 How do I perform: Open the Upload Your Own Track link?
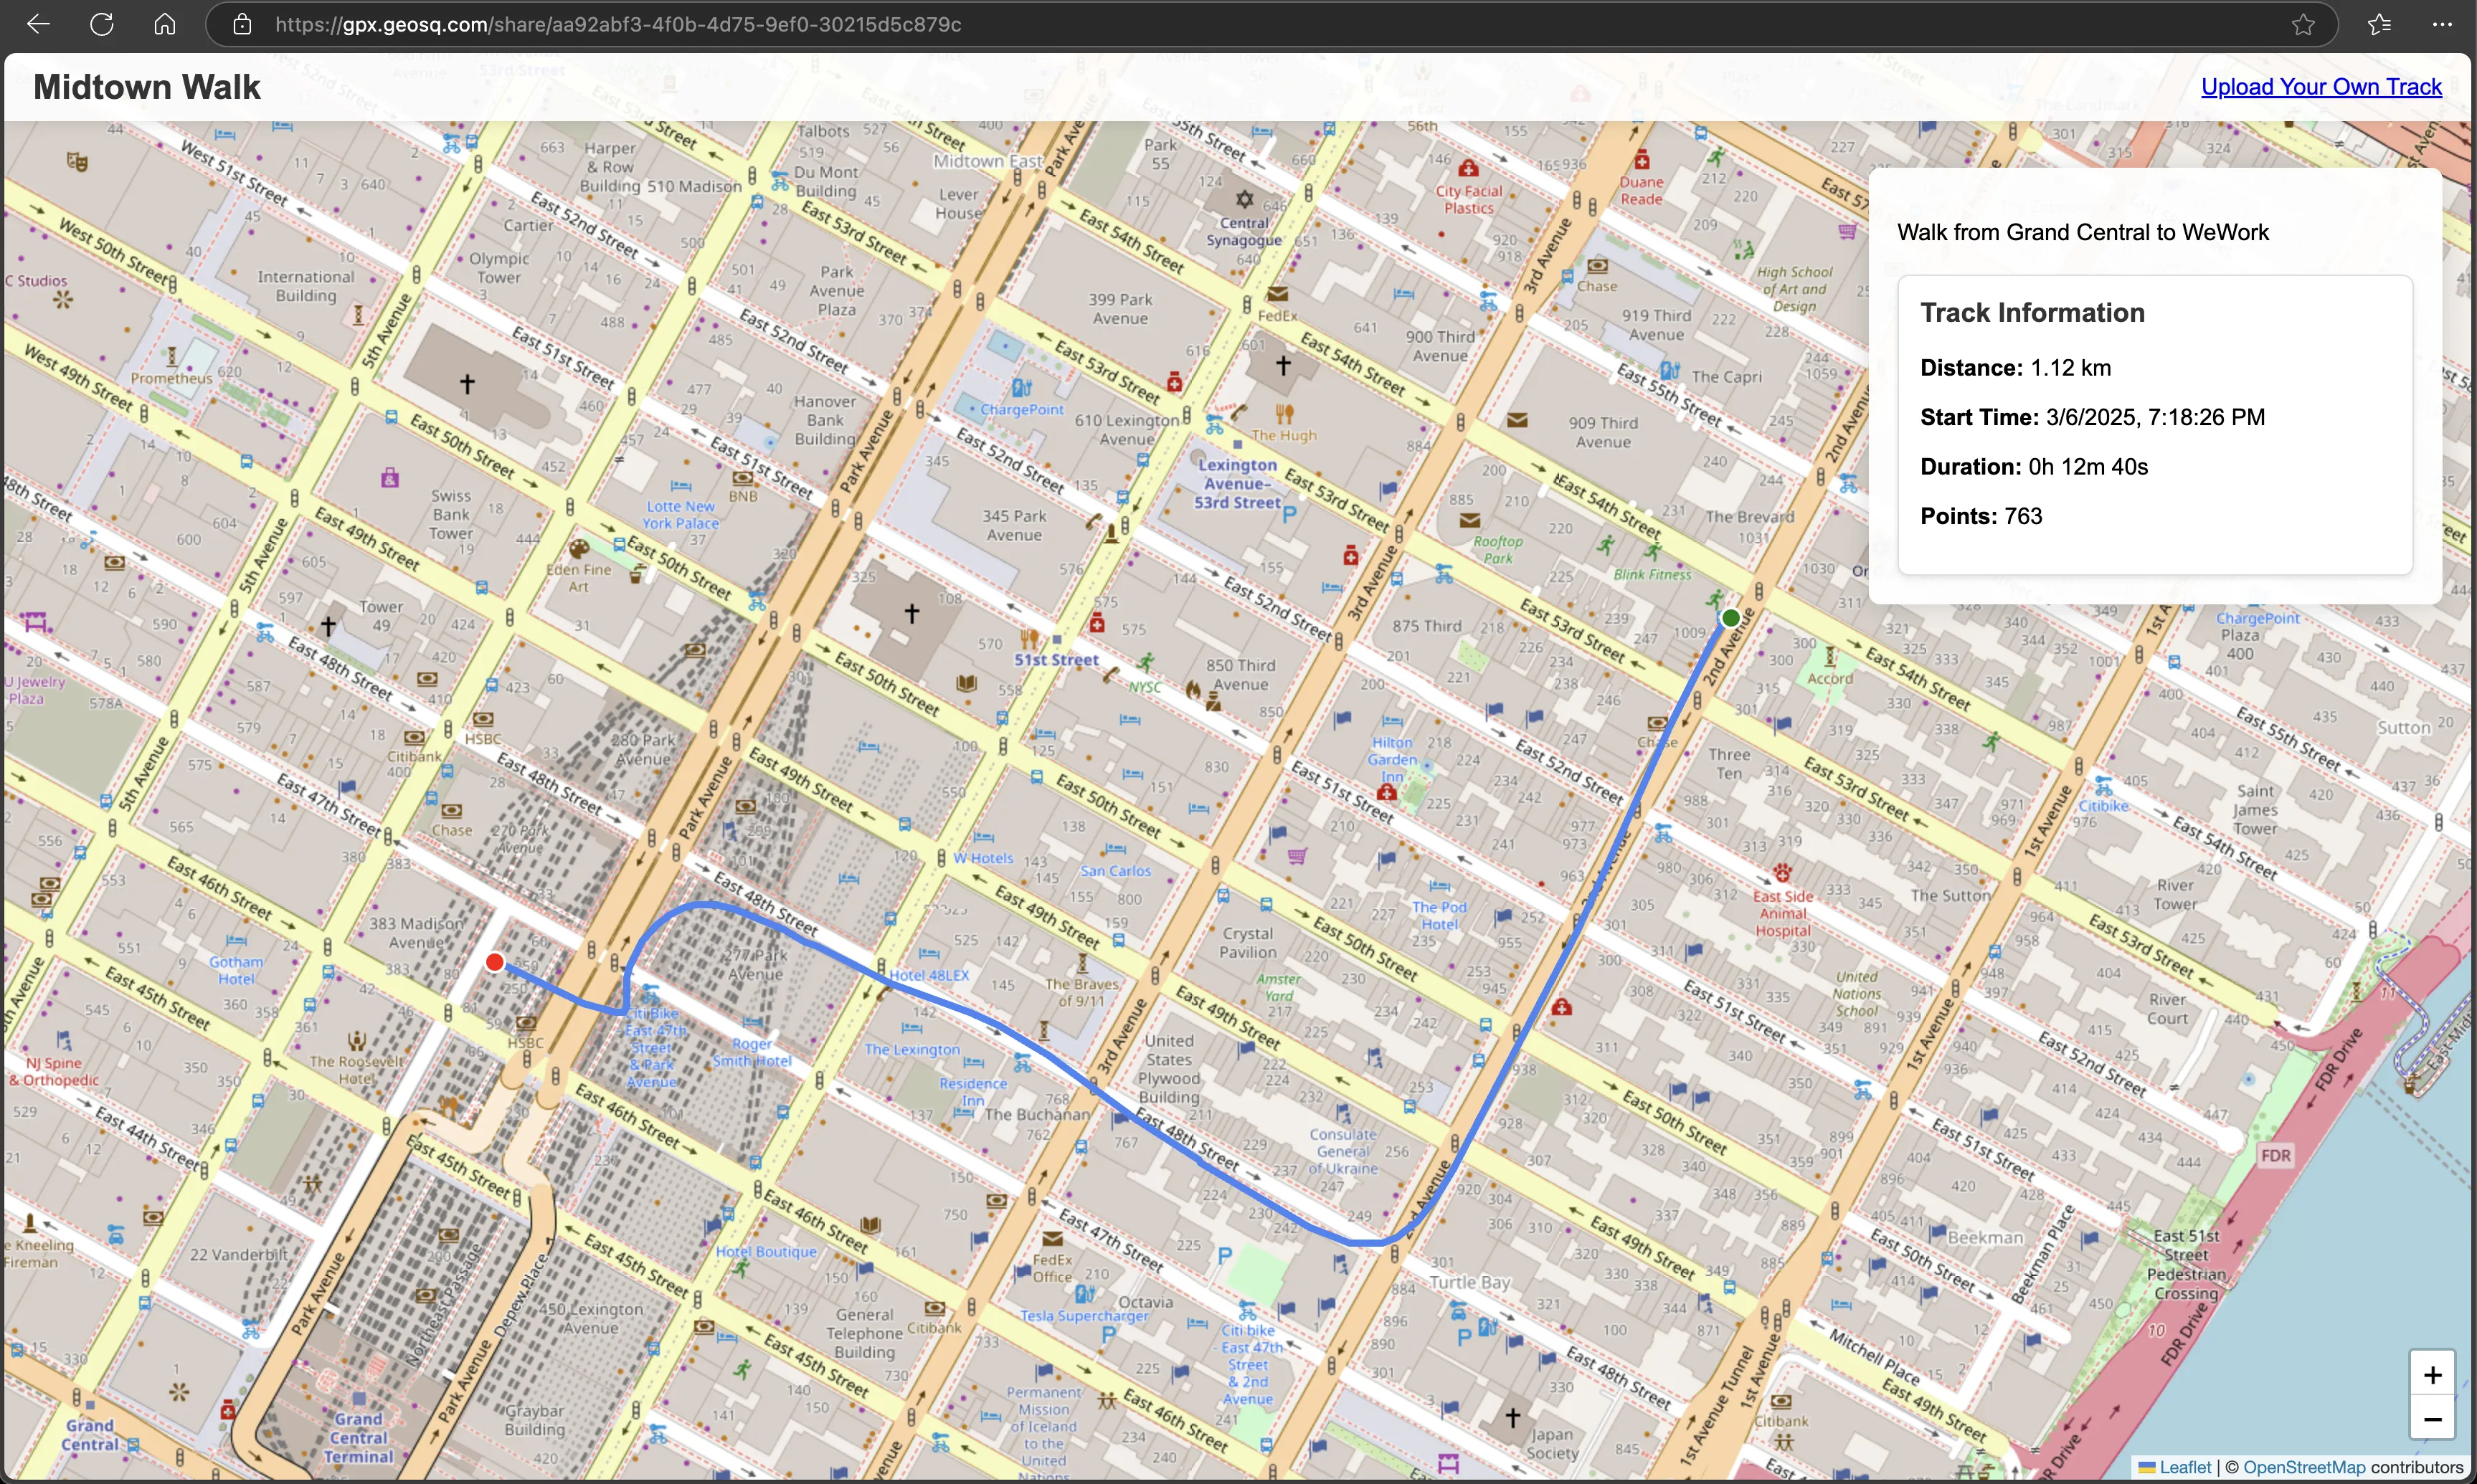[2321, 87]
